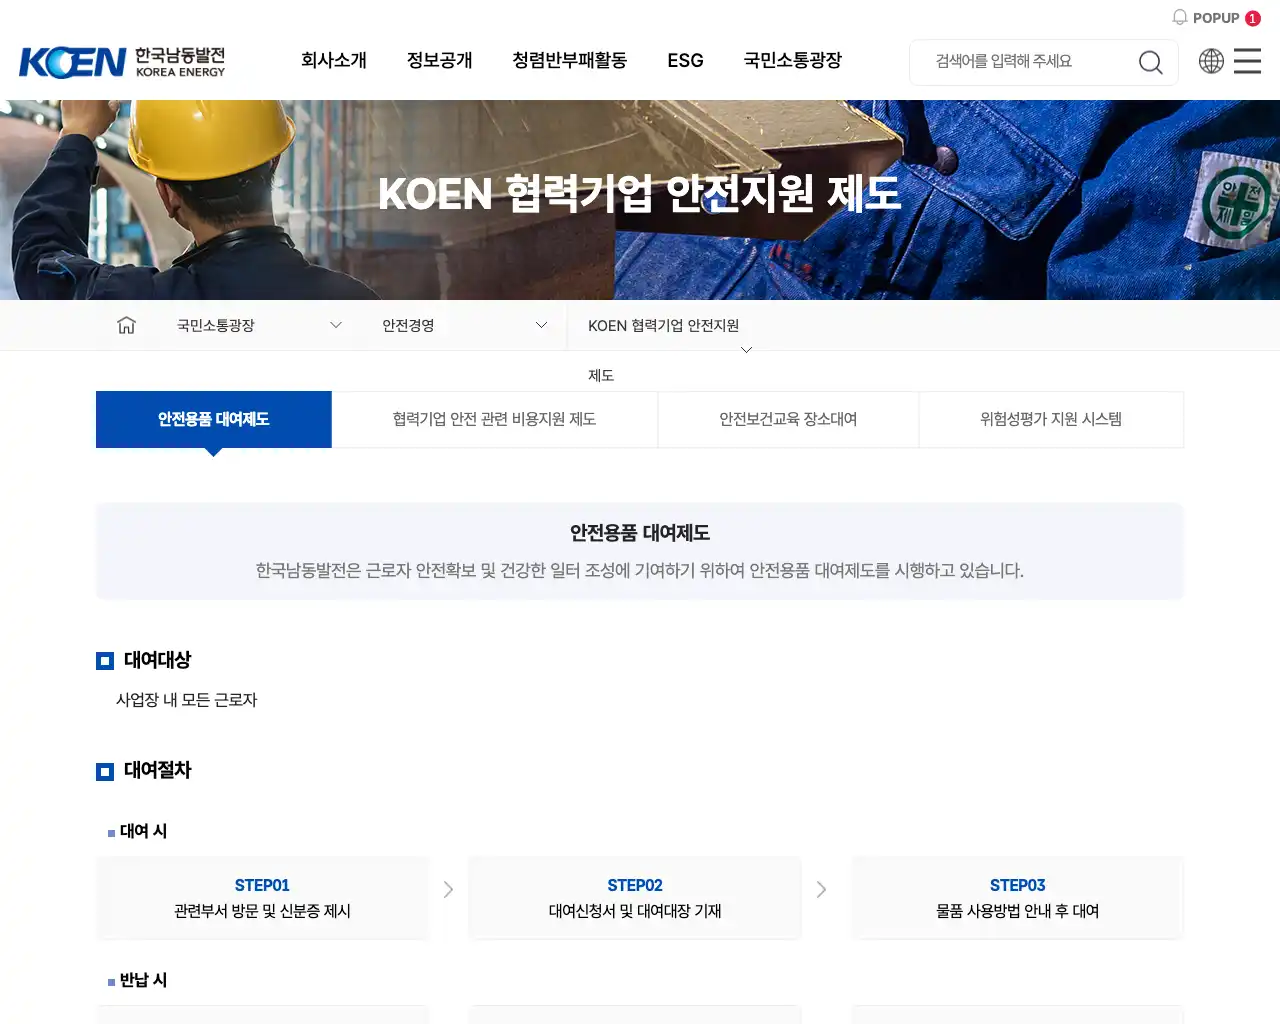Image resolution: width=1280 pixels, height=1024 pixels.
Task: Open the 회사소개 menu
Action: [x=334, y=61]
